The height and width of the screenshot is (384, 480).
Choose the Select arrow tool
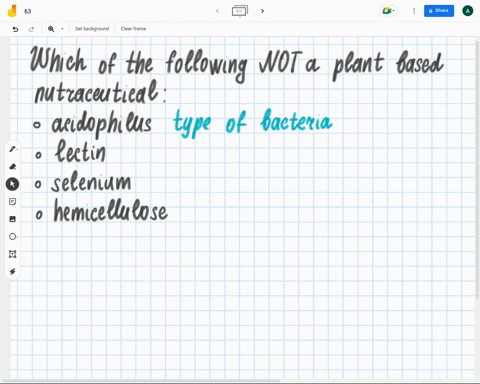[x=12, y=184]
